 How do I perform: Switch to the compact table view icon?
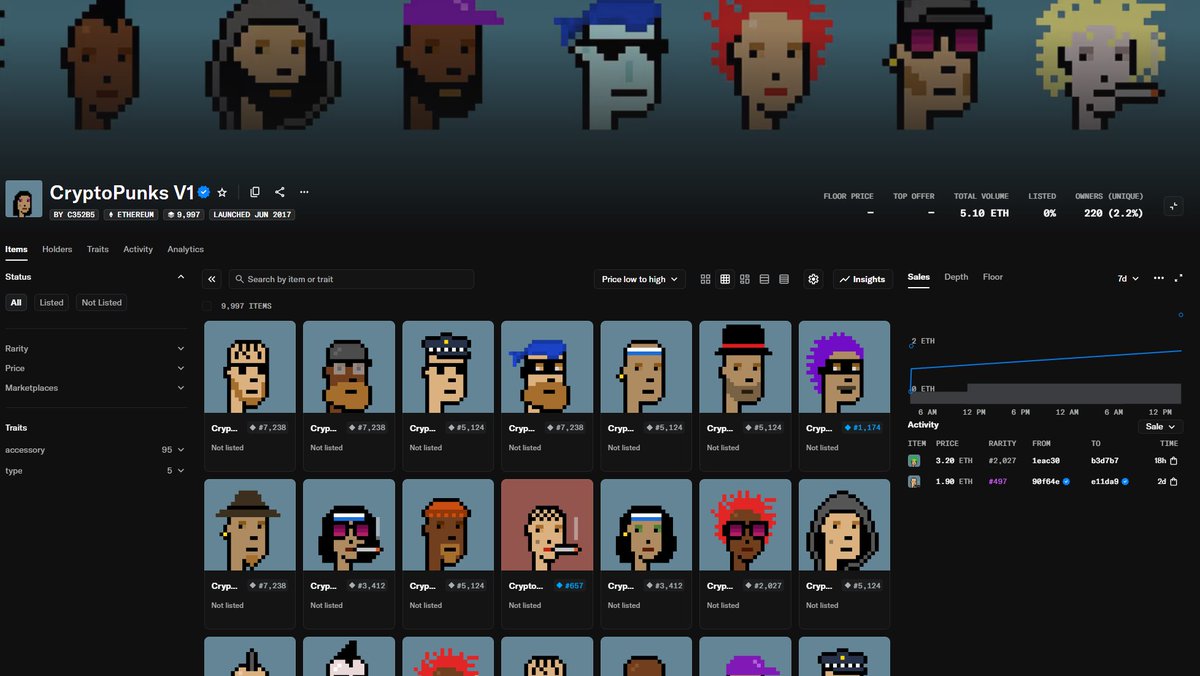[784, 279]
